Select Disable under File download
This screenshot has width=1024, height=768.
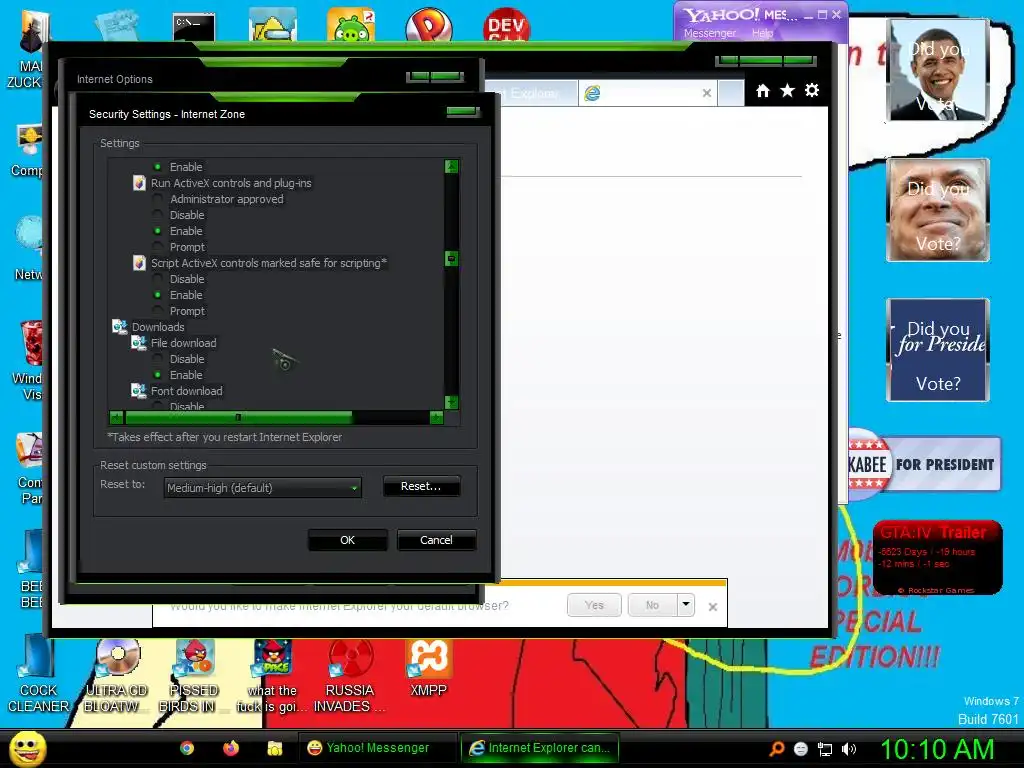[157, 359]
